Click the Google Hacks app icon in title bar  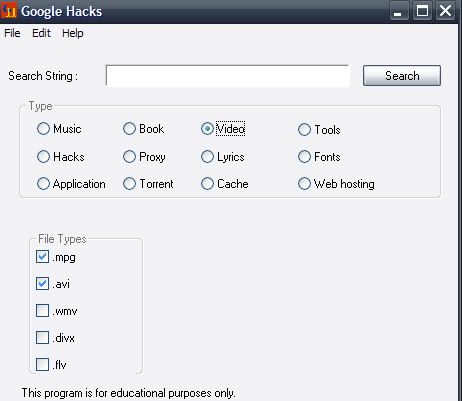(x=9, y=11)
